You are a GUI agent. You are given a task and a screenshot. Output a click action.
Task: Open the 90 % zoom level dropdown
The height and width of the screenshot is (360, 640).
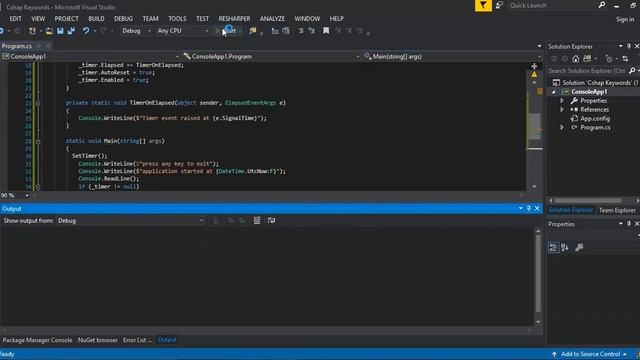tap(16, 196)
